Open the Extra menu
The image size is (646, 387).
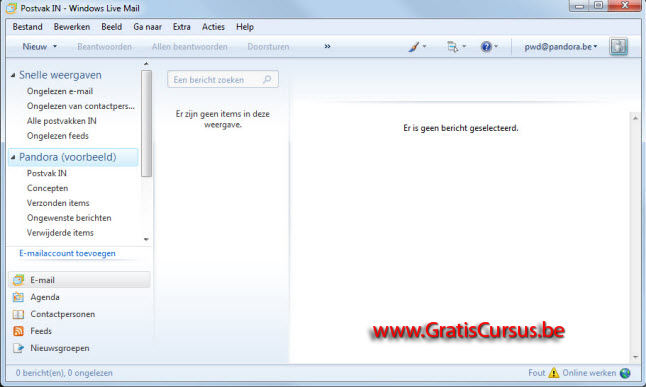pos(181,27)
